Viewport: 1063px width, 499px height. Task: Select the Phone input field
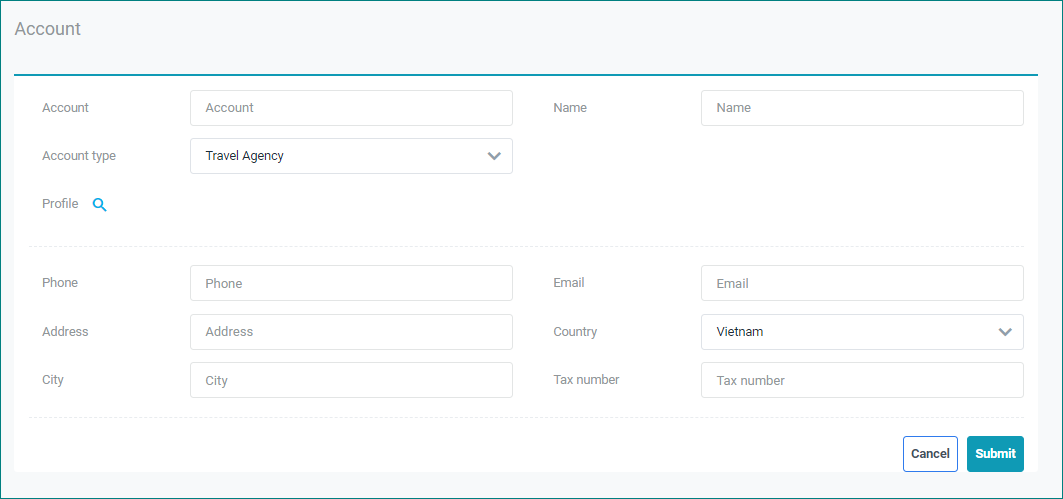coord(351,283)
